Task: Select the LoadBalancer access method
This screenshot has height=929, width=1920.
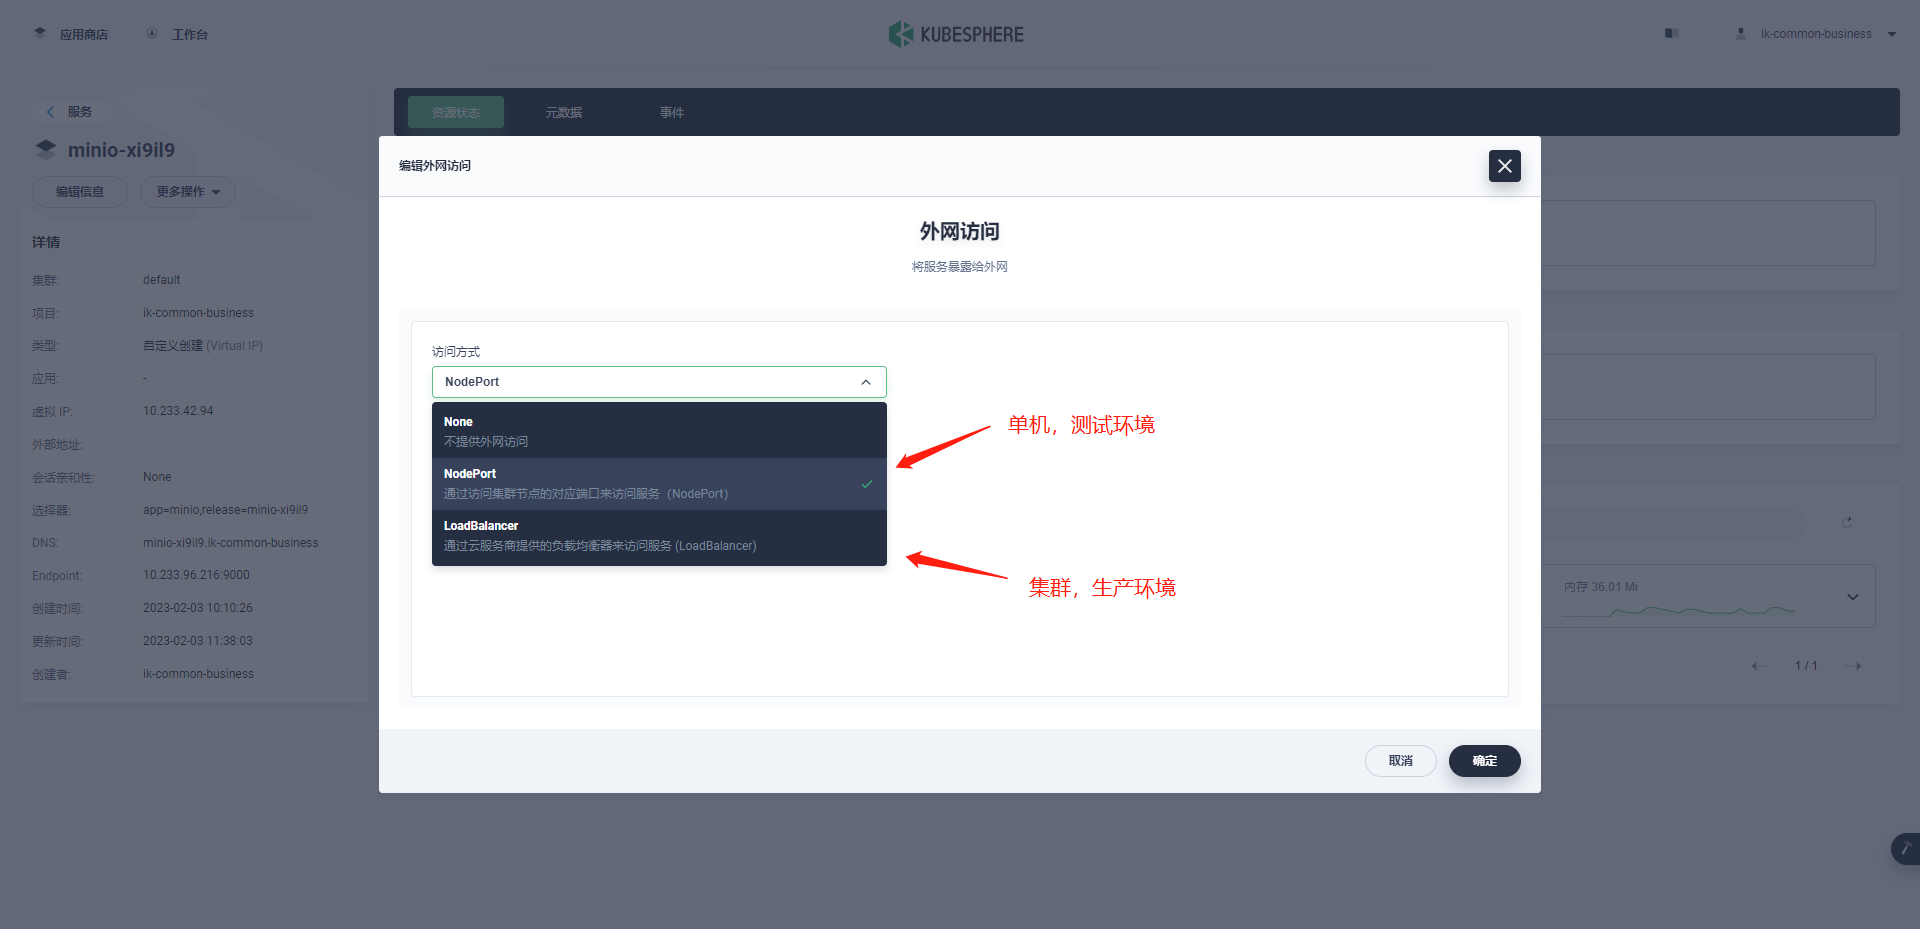Action: tap(658, 537)
